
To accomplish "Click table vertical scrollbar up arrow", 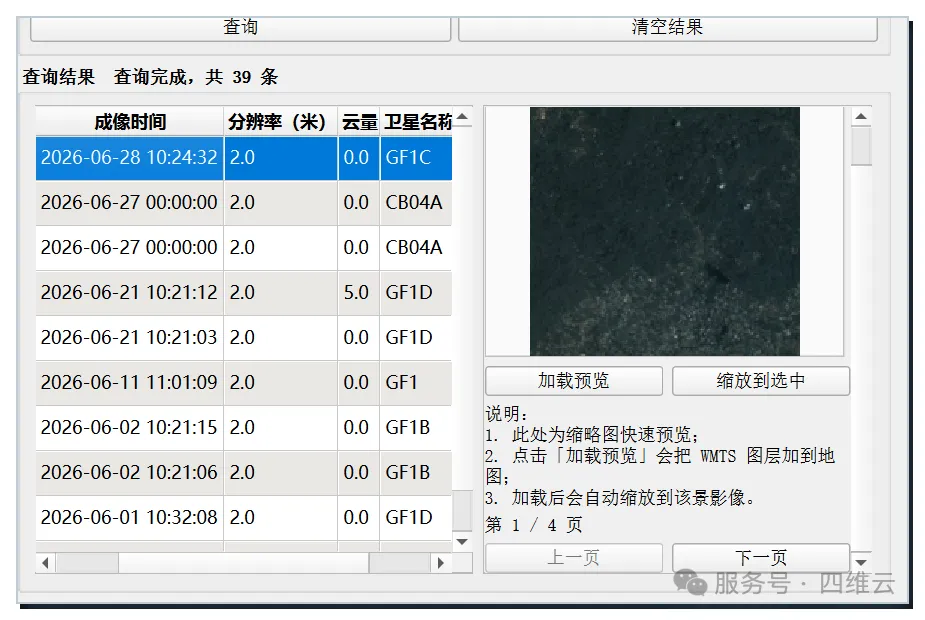I will click(x=462, y=116).
